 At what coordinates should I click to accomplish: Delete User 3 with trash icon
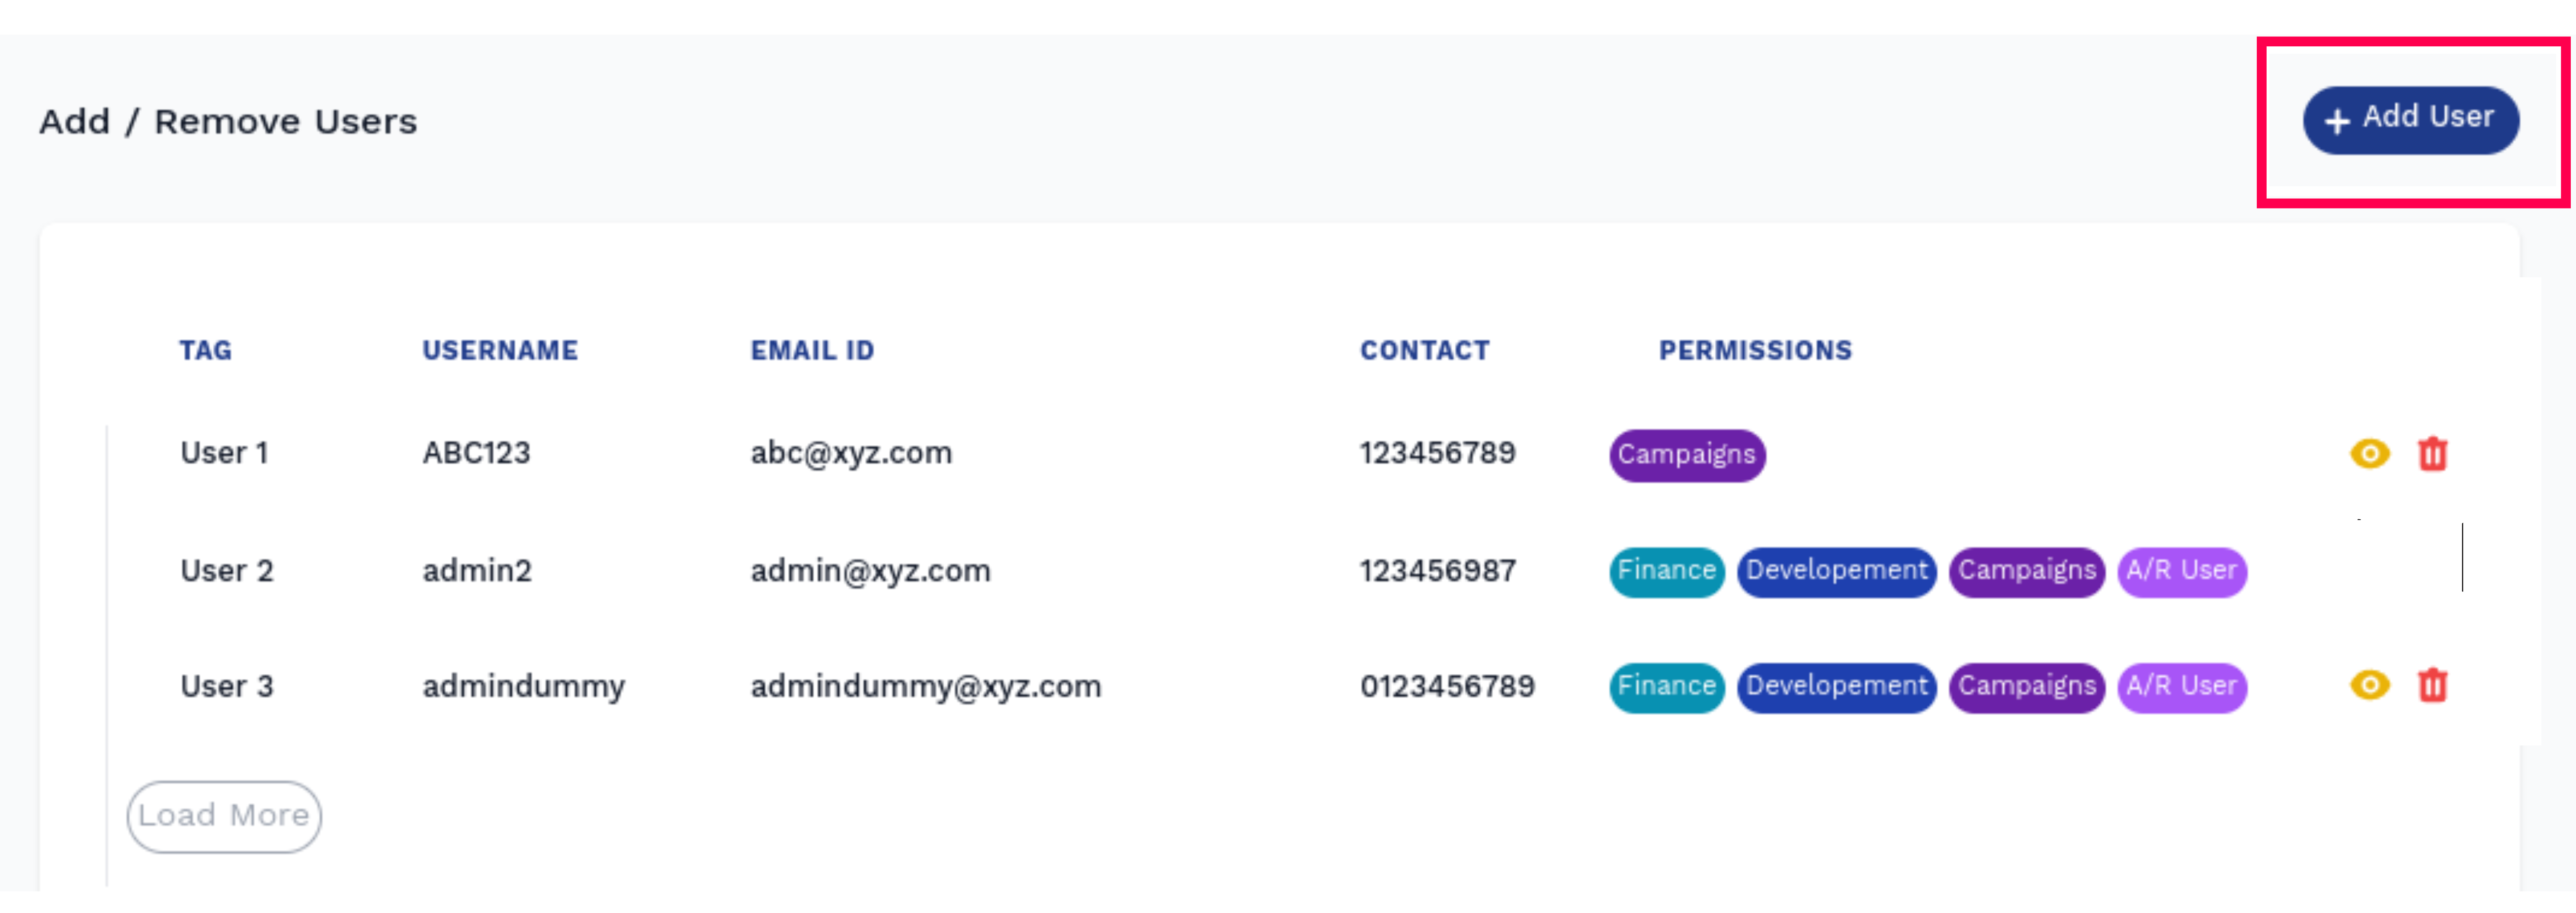tap(2432, 685)
